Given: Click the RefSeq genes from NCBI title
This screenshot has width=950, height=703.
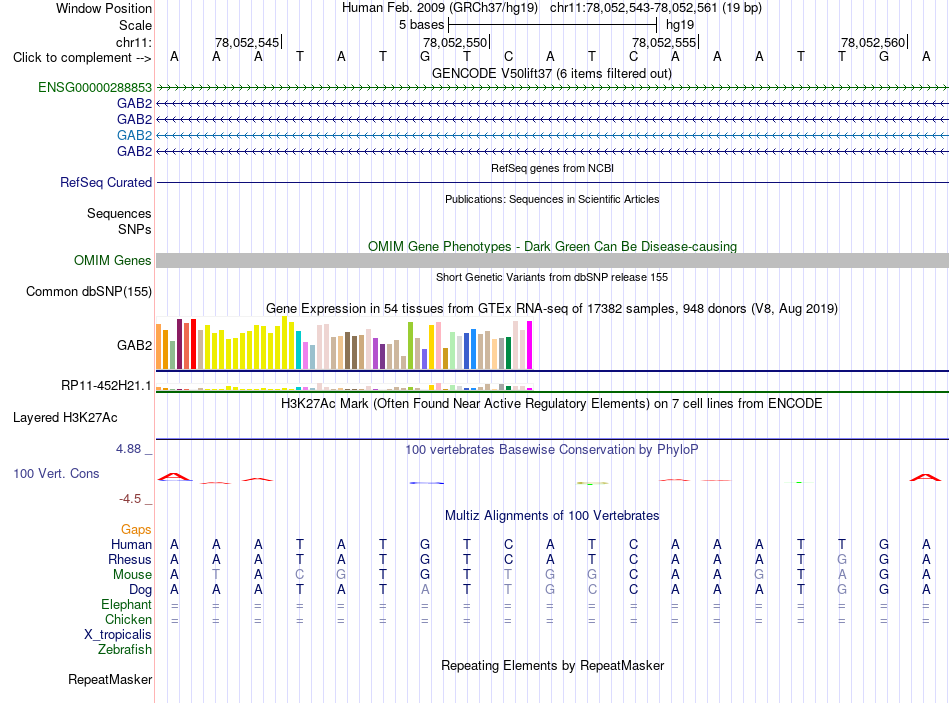Looking at the screenshot, I should point(552,168).
